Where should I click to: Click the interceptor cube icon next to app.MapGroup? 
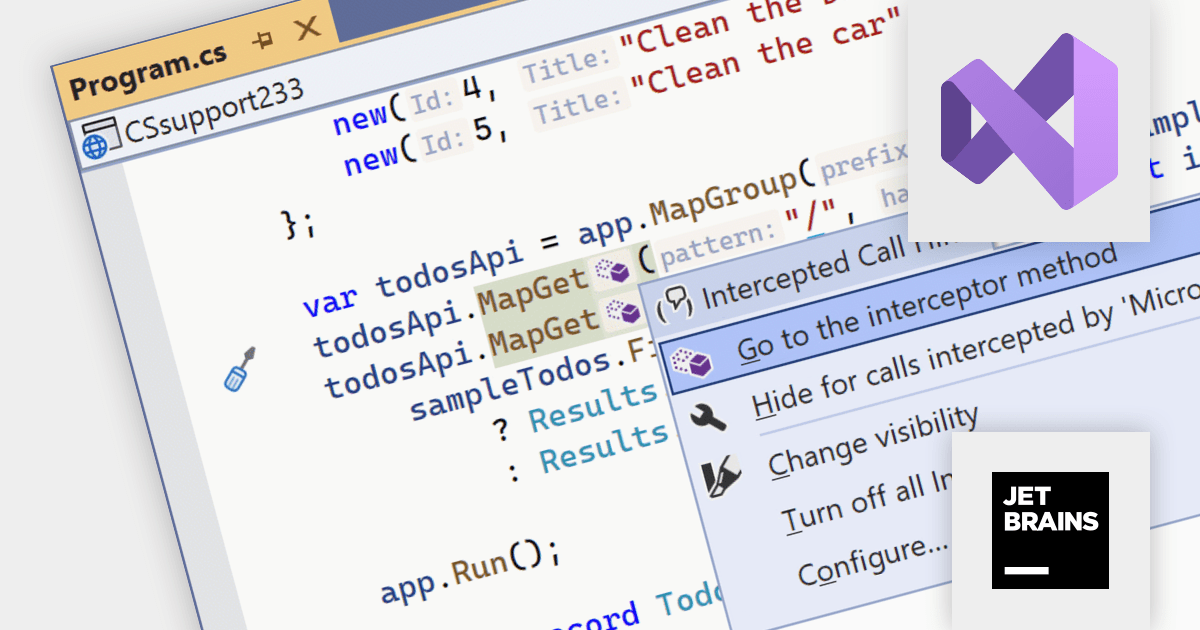click(x=614, y=271)
